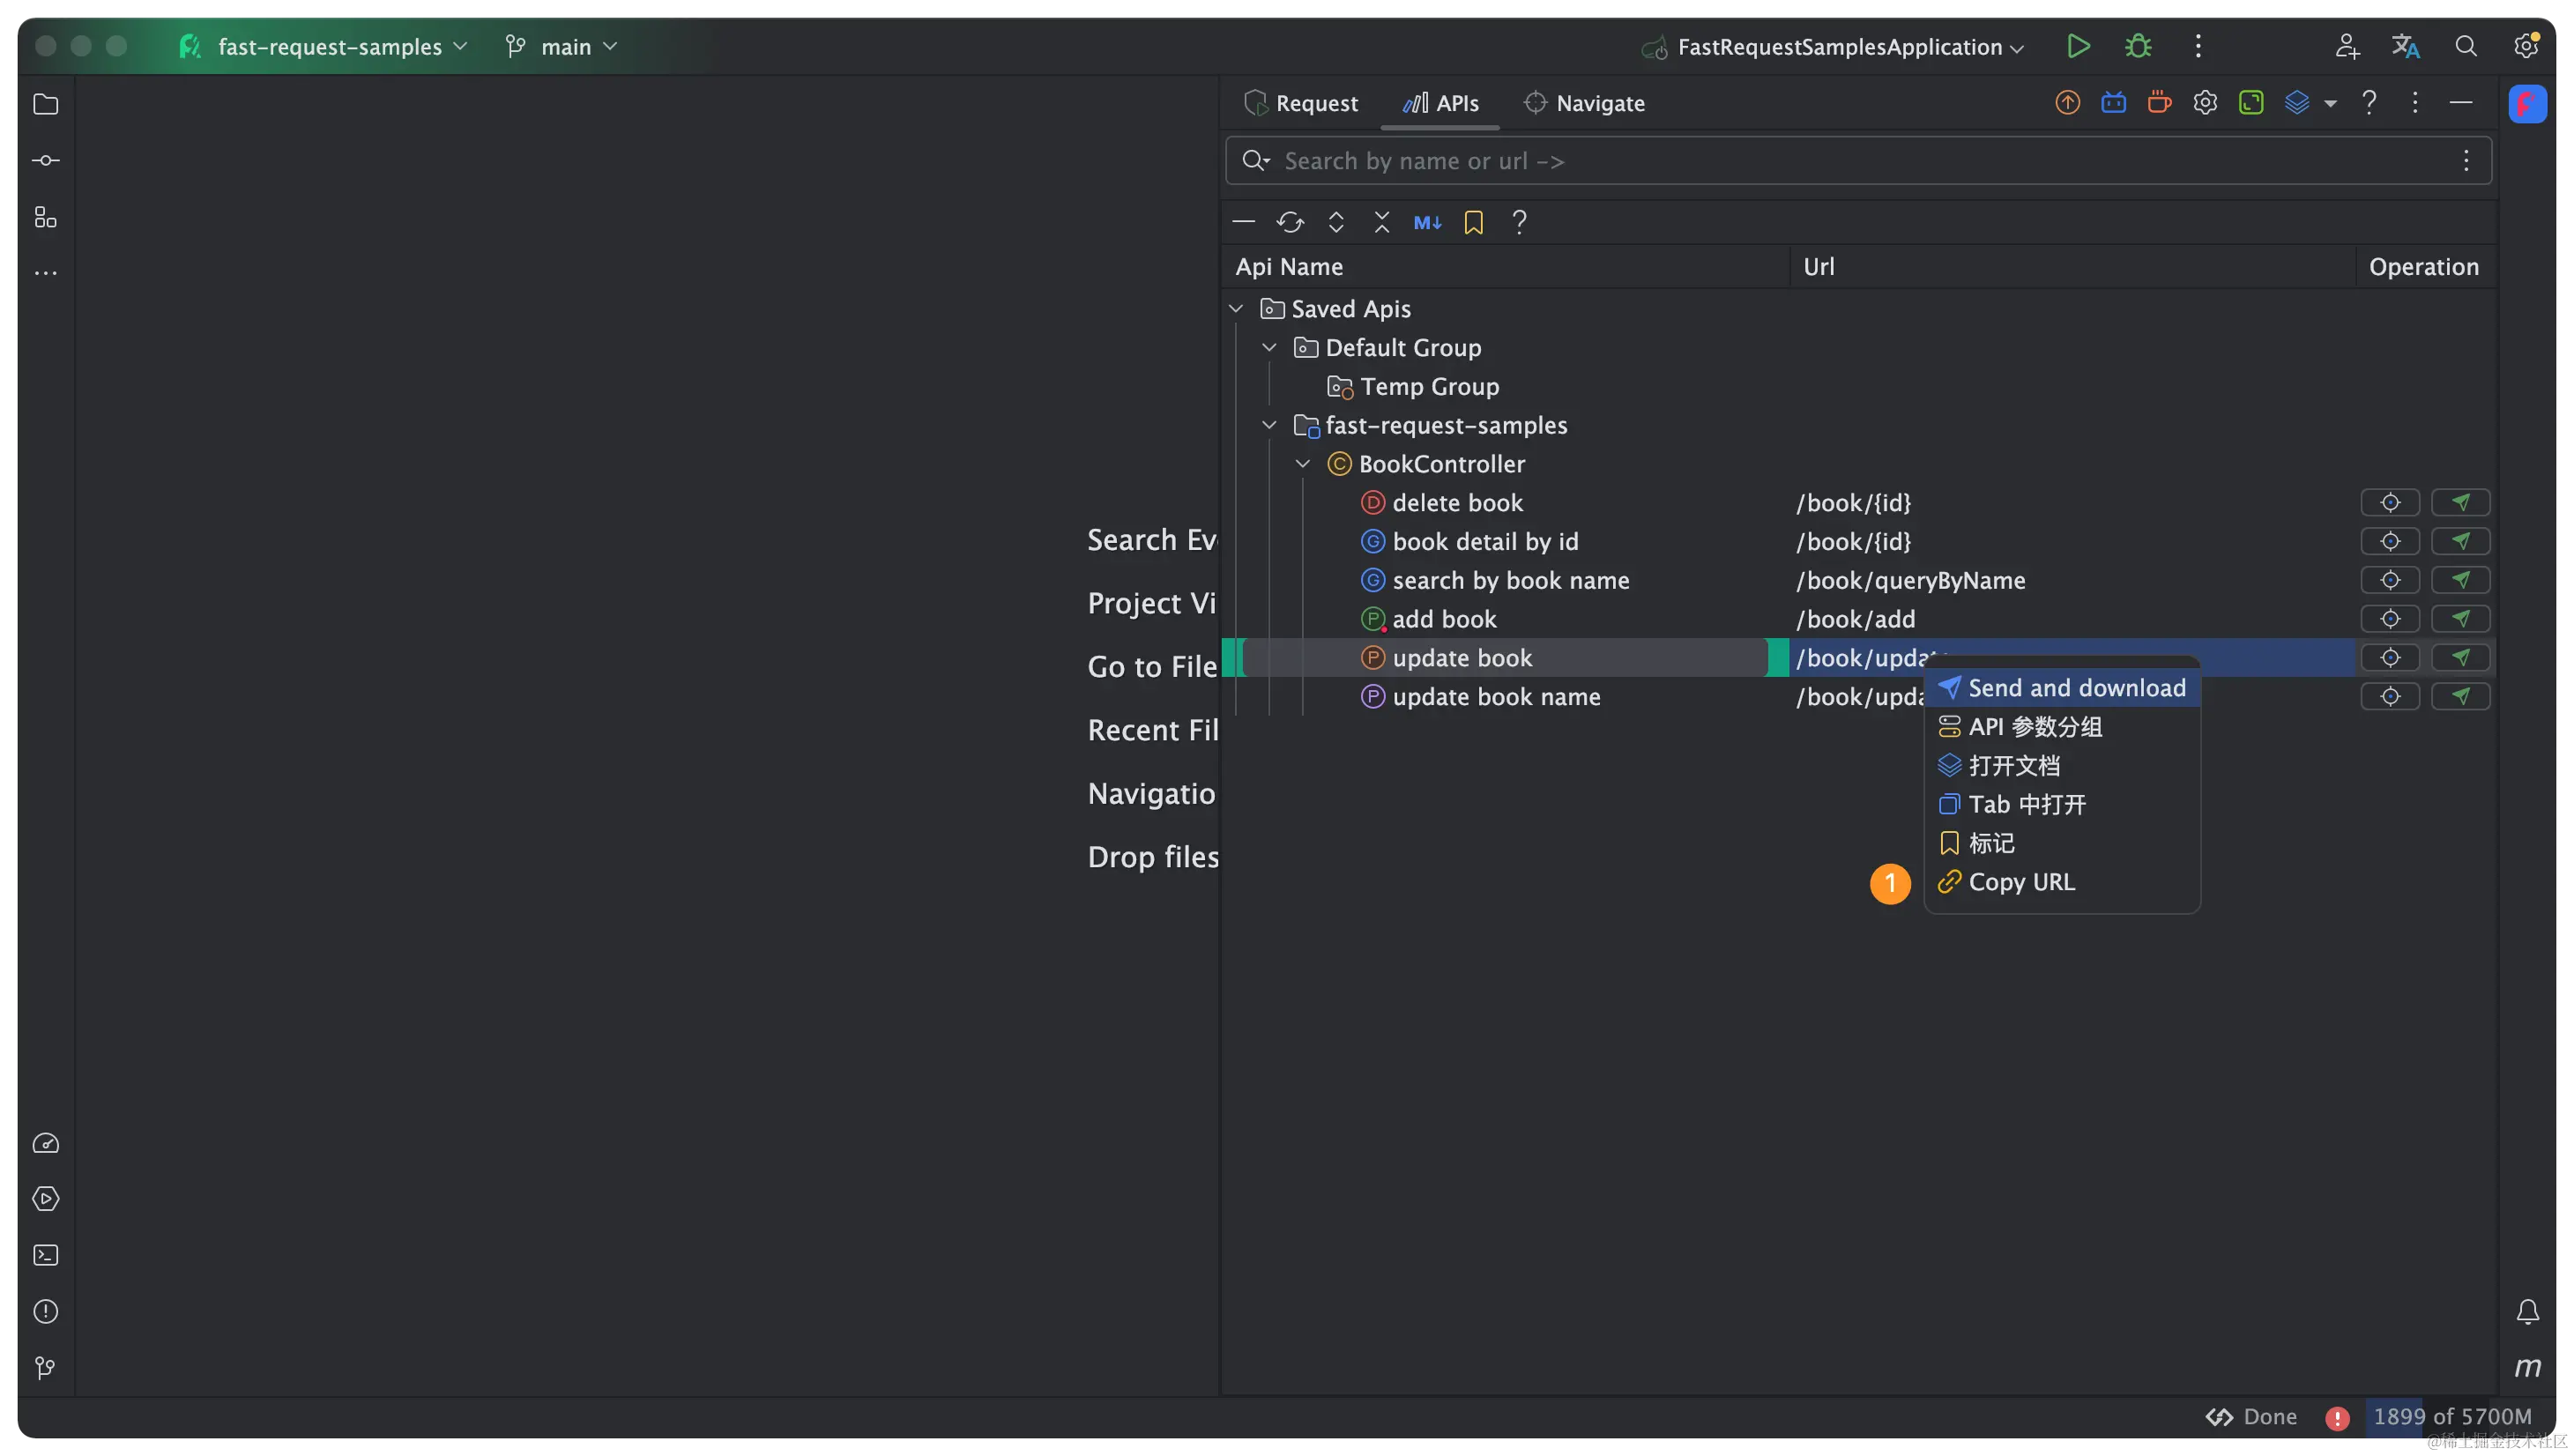This screenshot has height=1456, width=2574.
Task: Click the green square icon in Fast Request toolbar
Action: (2251, 102)
